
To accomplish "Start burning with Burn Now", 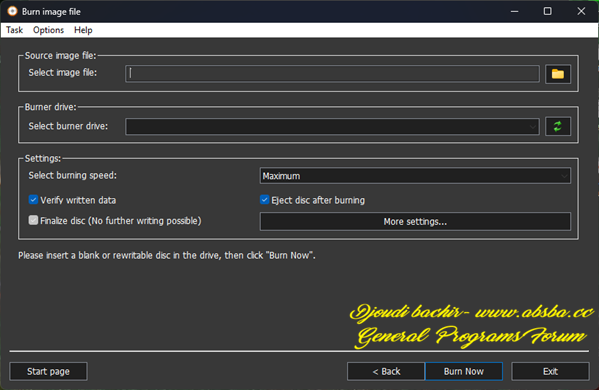I will click(x=464, y=371).
